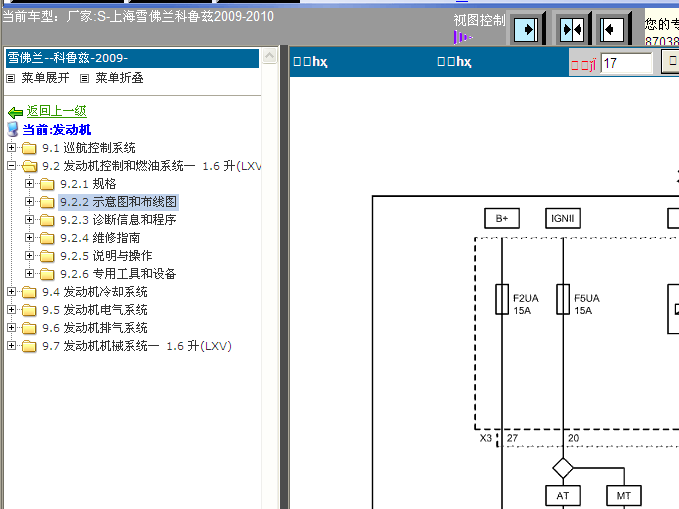Expand the 9.2.4 维修指南 node

point(29,238)
